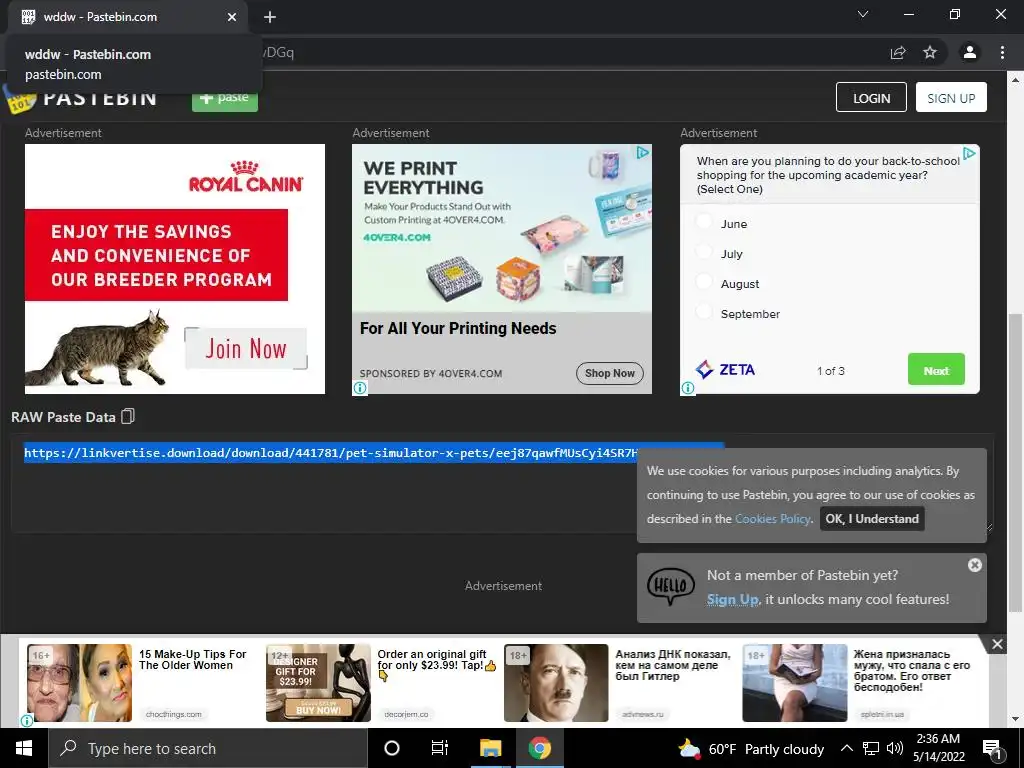The width and height of the screenshot is (1024, 768).
Task: Open File Explorer from taskbar
Action: click(x=490, y=748)
